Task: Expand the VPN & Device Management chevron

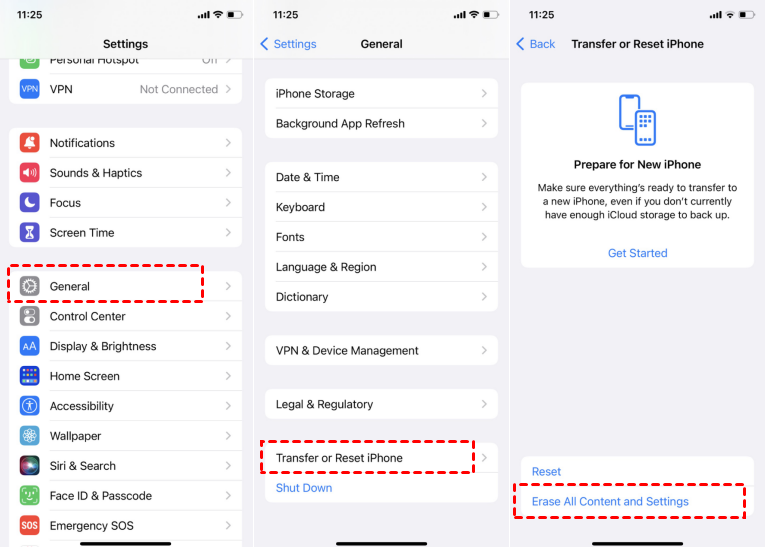Action: (x=484, y=350)
